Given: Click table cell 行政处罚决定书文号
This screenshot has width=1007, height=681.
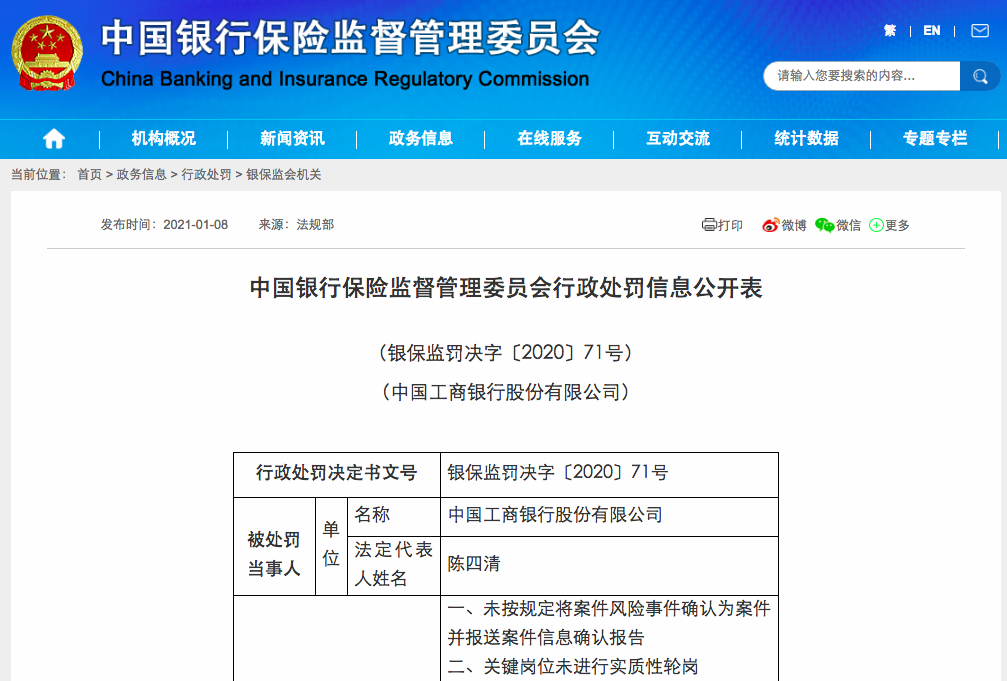Looking at the screenshot, I should [x=337, y=473].
